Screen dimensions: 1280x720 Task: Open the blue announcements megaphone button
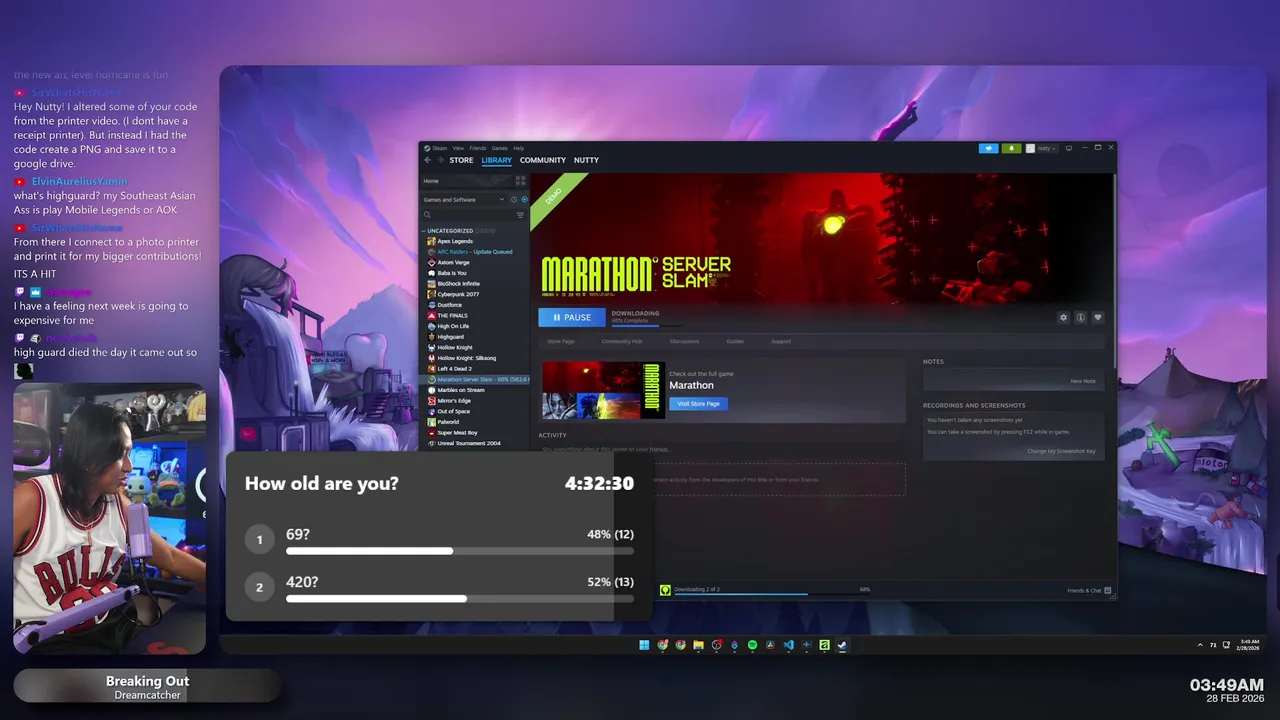coord(989,148)
